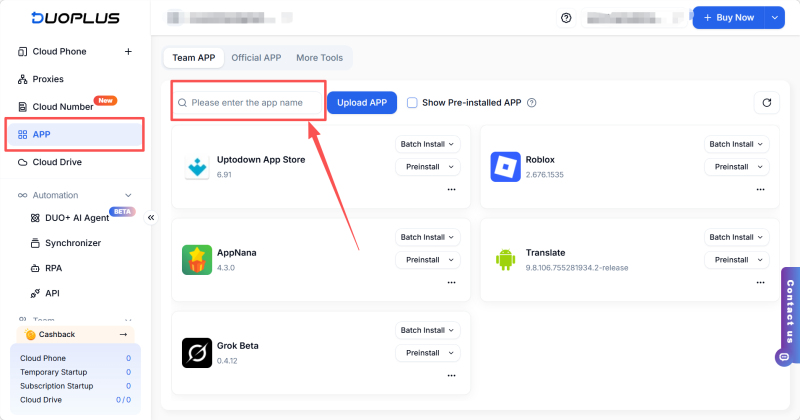Click the refresh icon in app list
Image resolution: width=800 pixels, height=420 pixels.
point(766,102)
